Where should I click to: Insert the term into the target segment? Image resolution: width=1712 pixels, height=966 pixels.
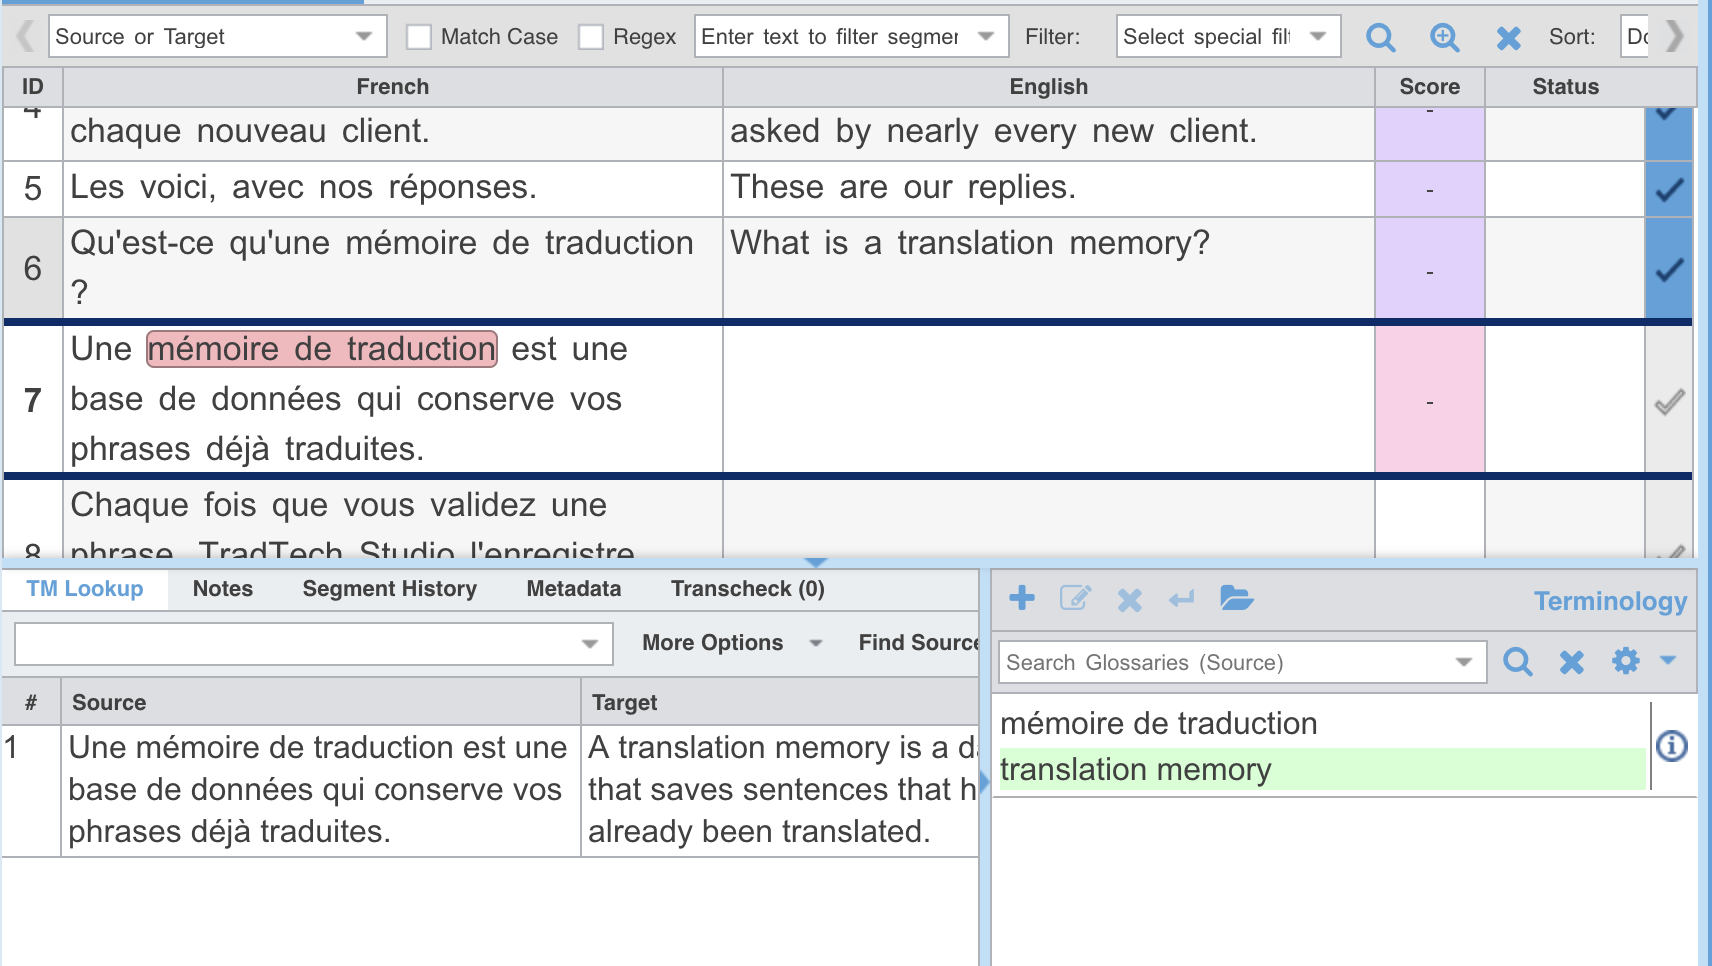click(x=1182, y=599)
